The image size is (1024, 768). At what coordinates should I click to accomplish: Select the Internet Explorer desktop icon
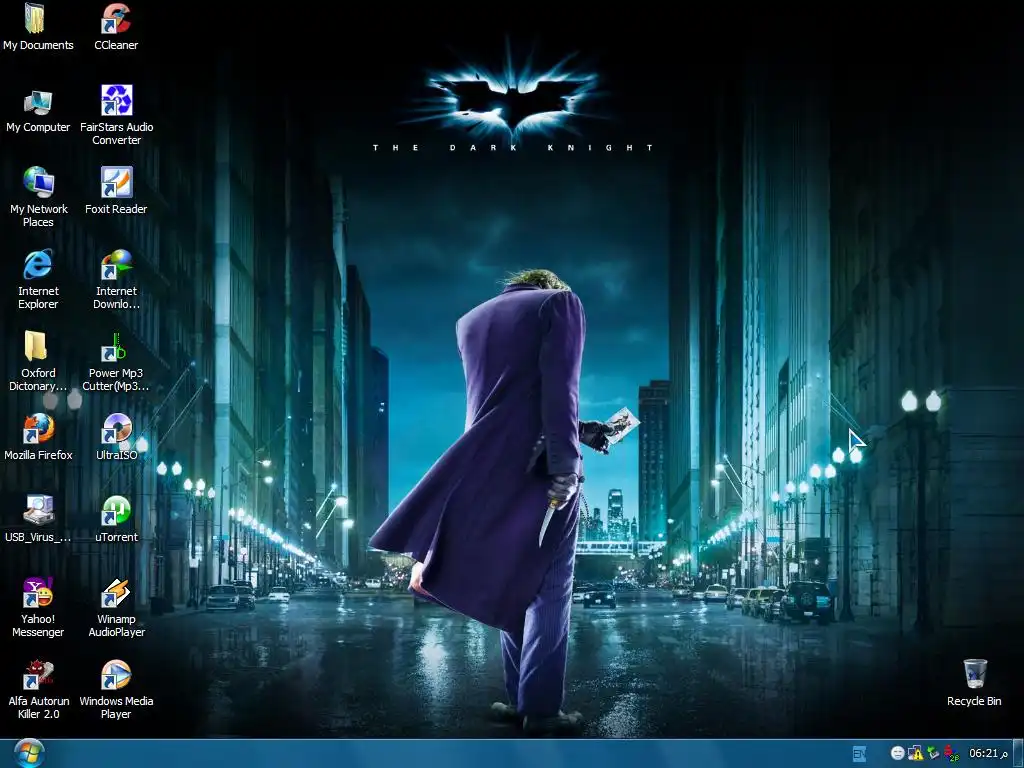click(38, 264)
